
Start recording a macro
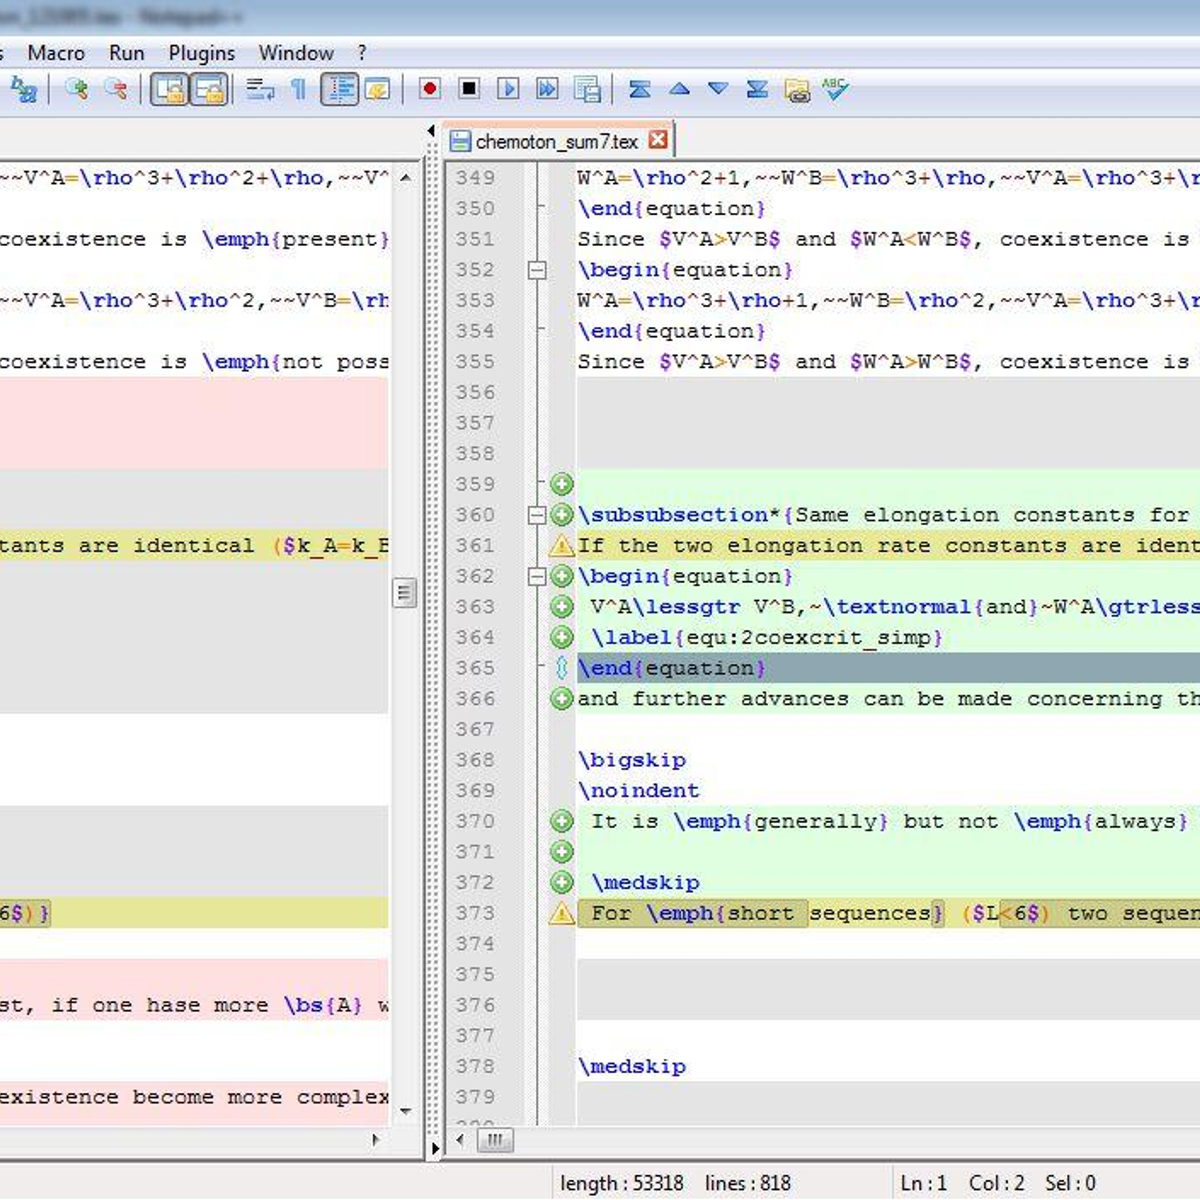coord(430,89)
